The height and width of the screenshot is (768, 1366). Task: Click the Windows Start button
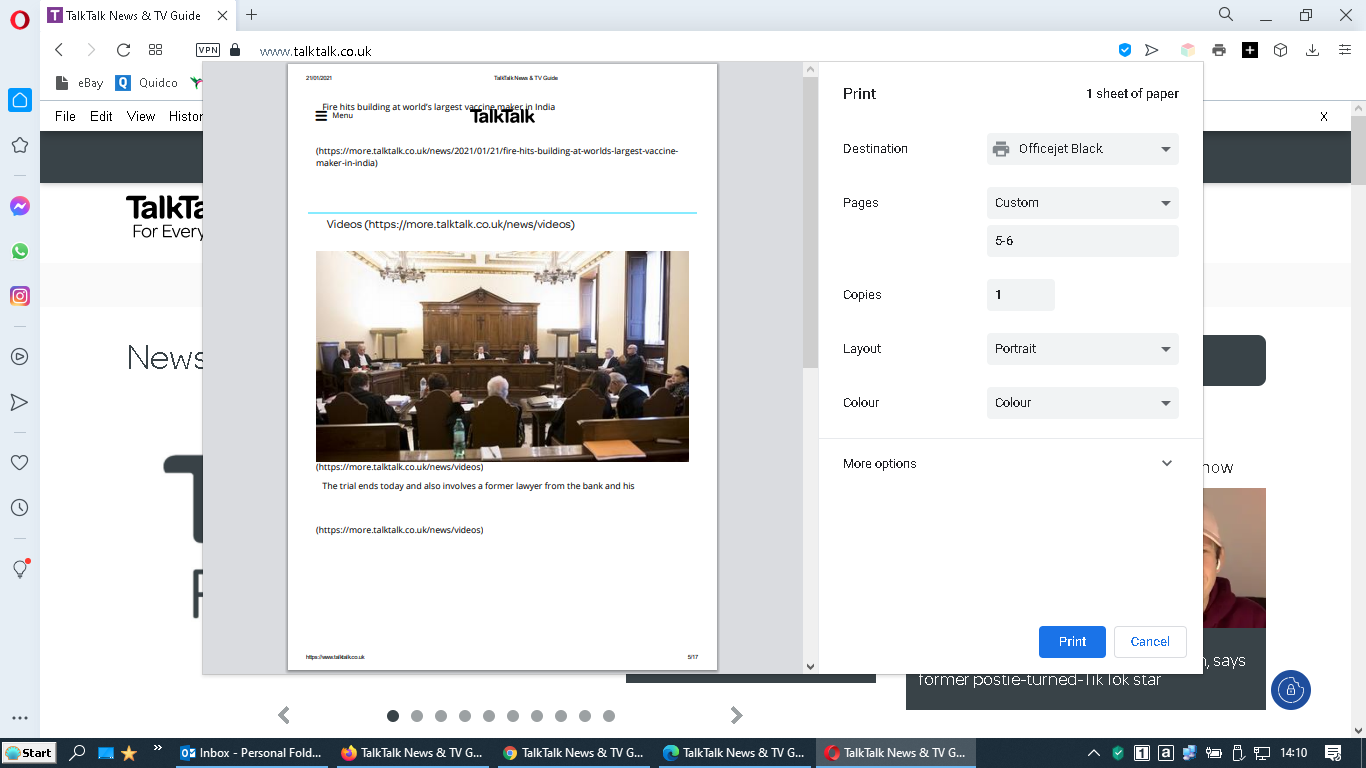pyautogui.click(x=29, y=753)
